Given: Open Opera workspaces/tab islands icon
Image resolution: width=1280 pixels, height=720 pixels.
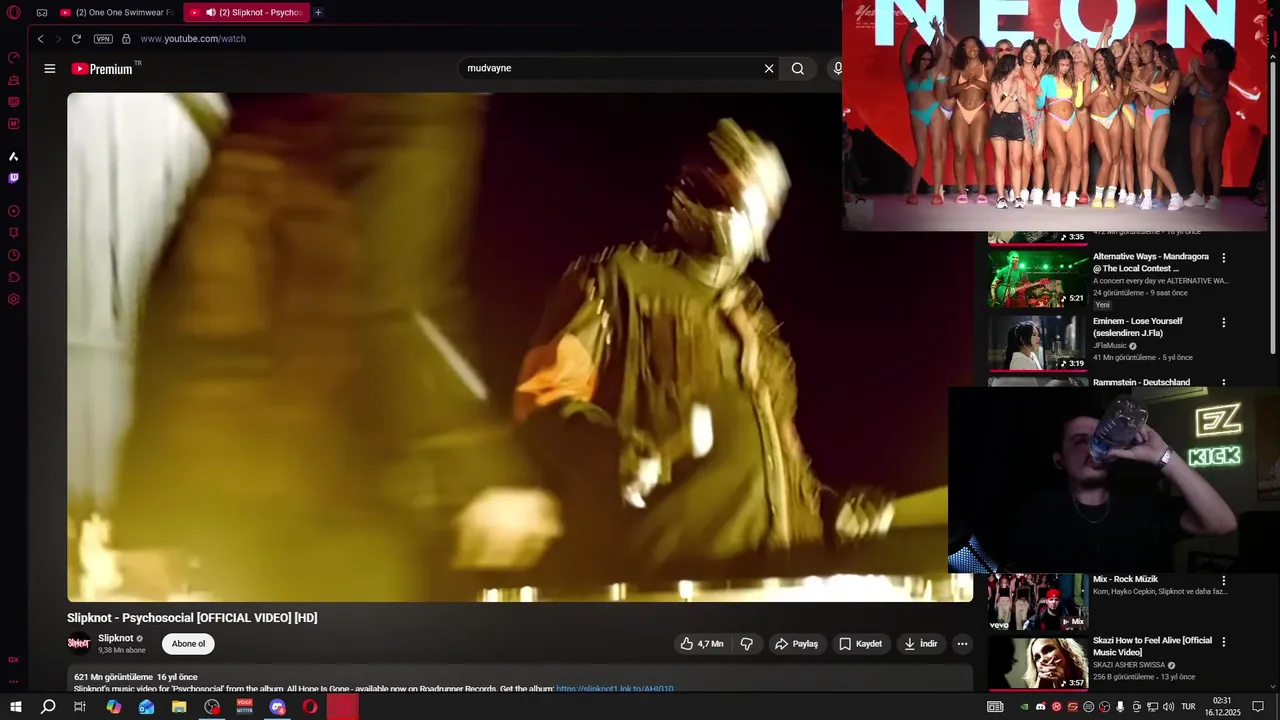Looking at the screenshot, I should (x=42, y=13).
